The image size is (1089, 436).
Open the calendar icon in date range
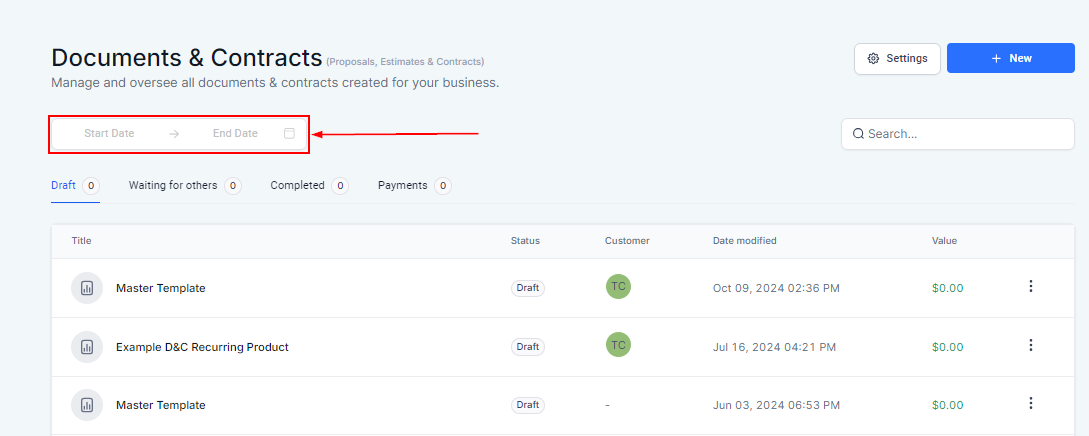(290, 133)
